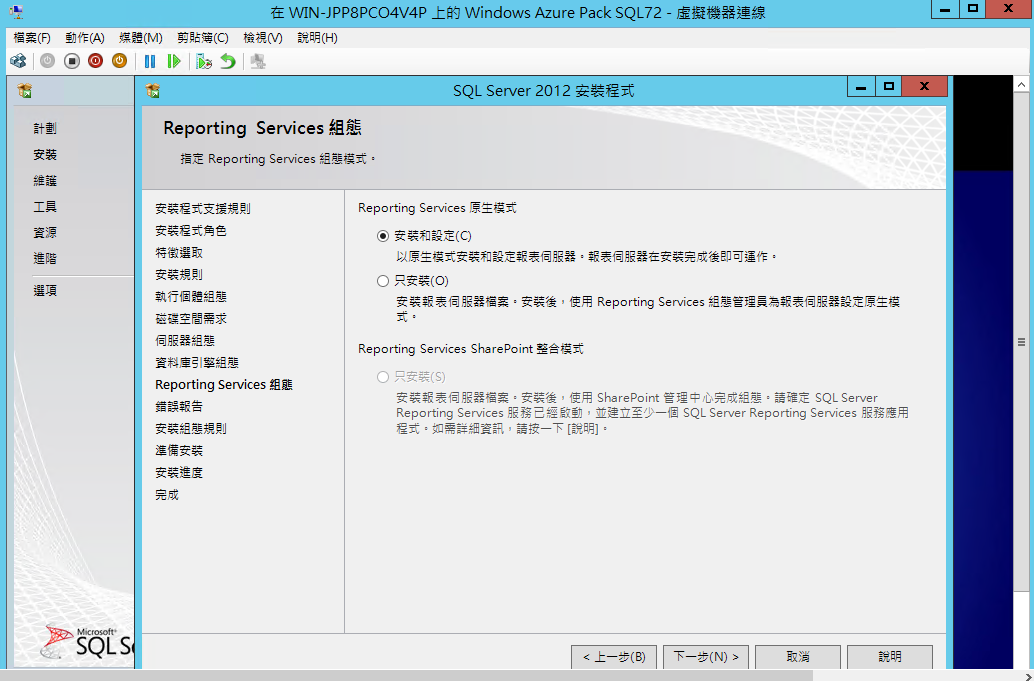The image size is (1034, 681).
Task: Click the 完成 step
Action: click(167, 495)
